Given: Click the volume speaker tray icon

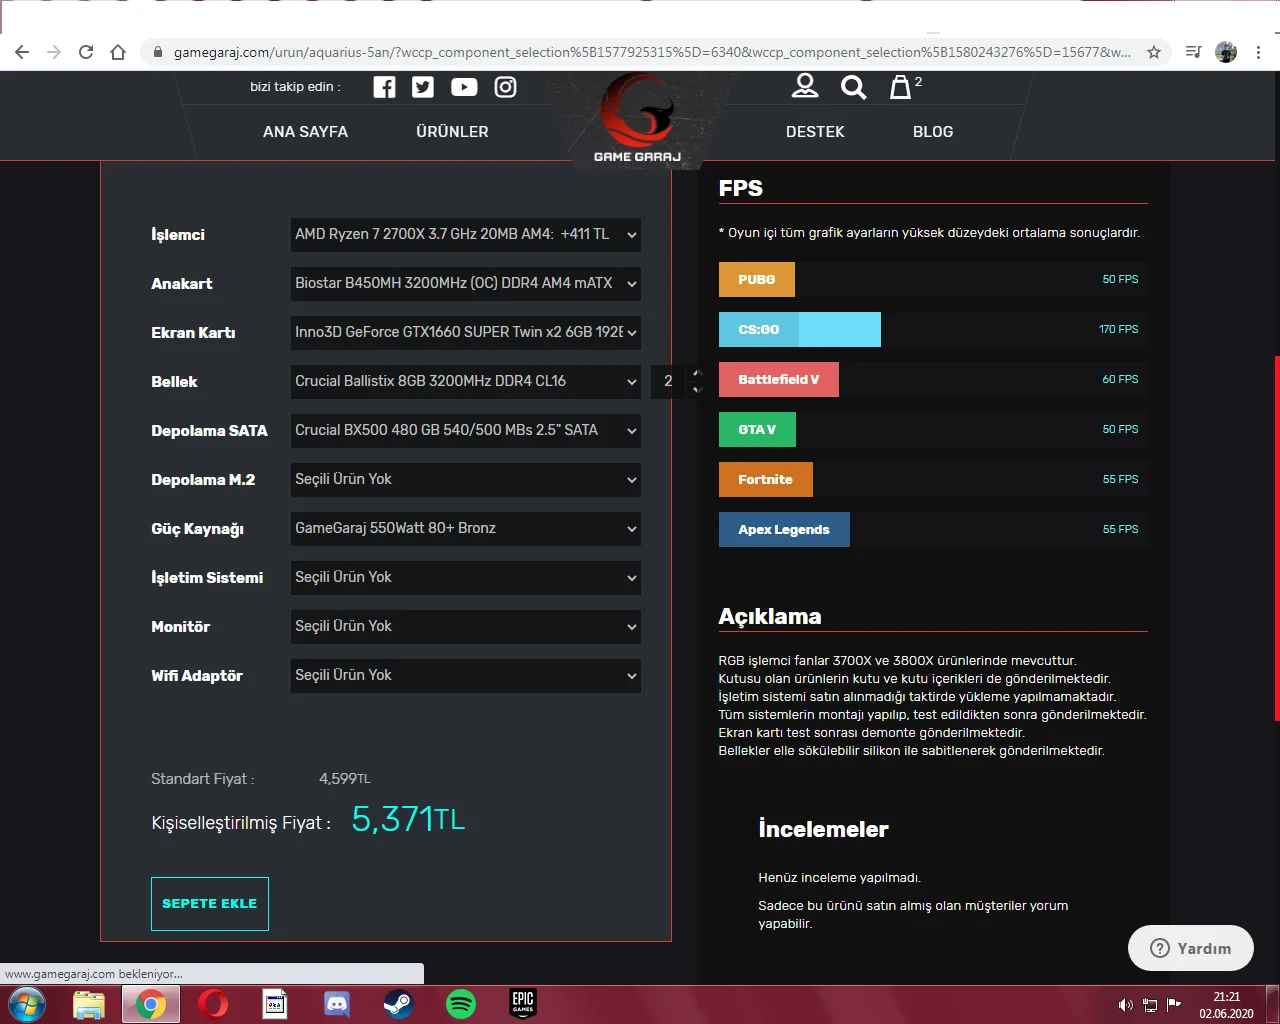Looking at the screenshot, I should tap(1125, 1005).
